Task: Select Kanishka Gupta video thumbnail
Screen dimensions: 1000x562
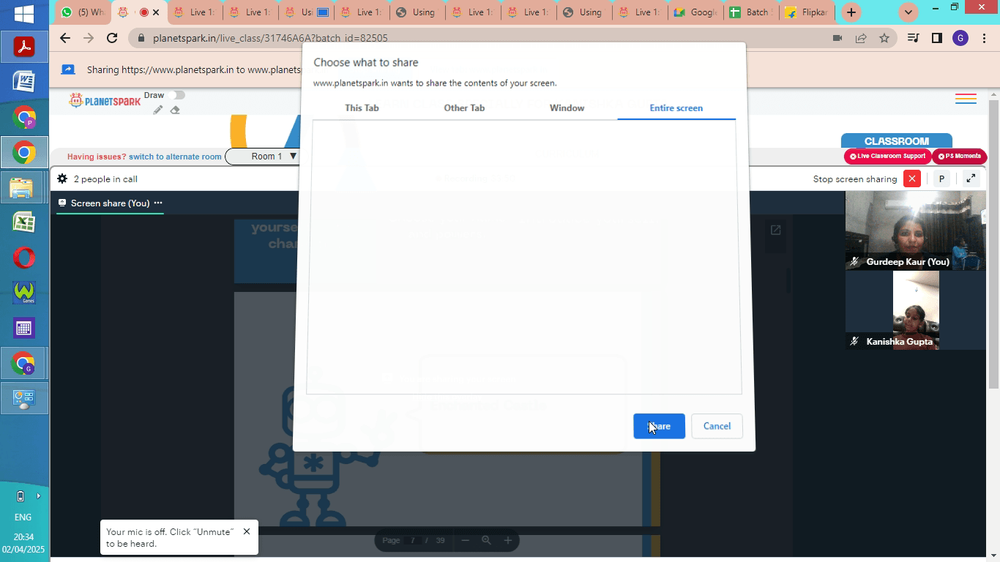Action: (915, 310)
